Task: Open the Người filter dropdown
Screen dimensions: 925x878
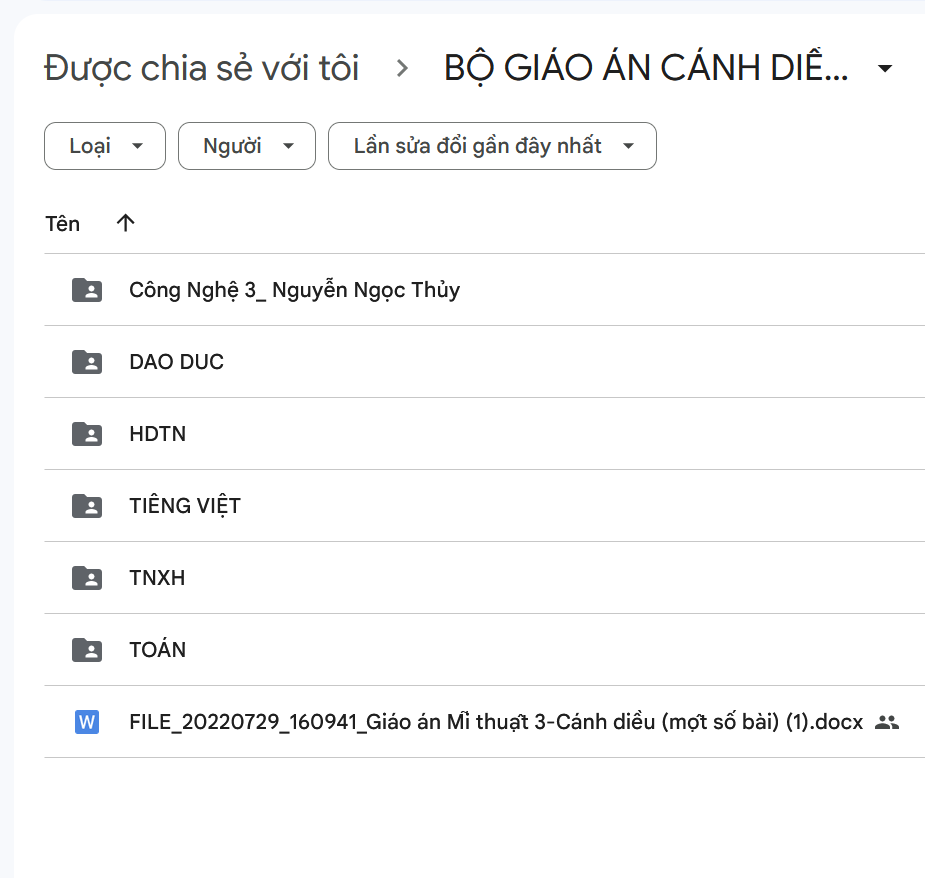Action: (x=246, y=146)
